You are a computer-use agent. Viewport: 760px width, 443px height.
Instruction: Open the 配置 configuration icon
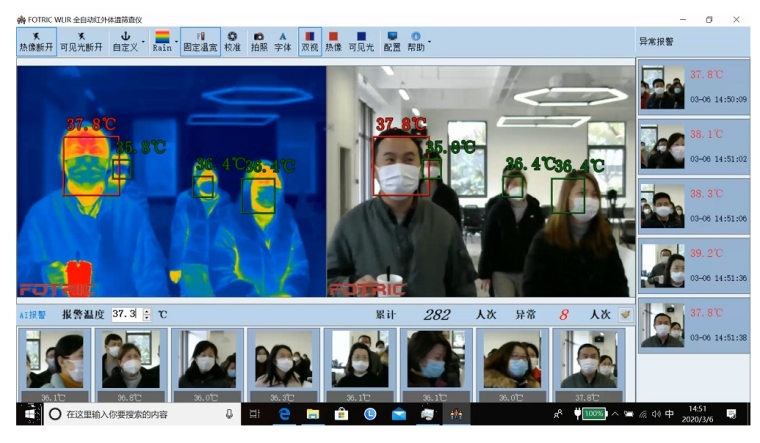392,41
